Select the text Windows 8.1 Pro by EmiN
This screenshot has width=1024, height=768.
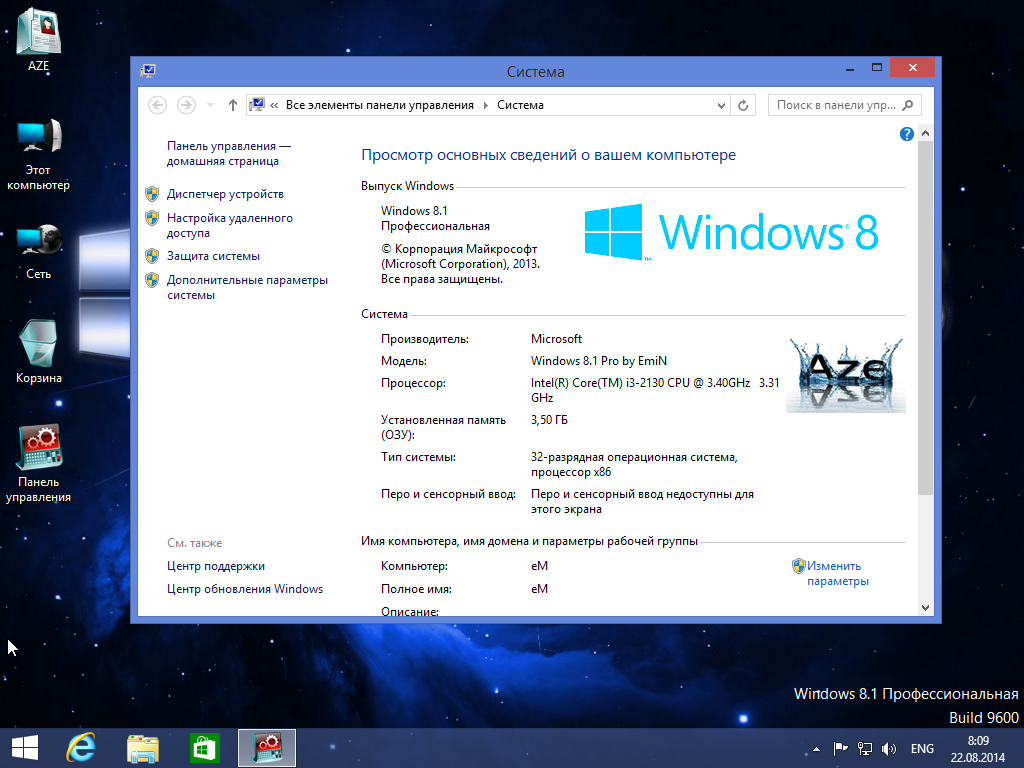click(x=598, y=360)
